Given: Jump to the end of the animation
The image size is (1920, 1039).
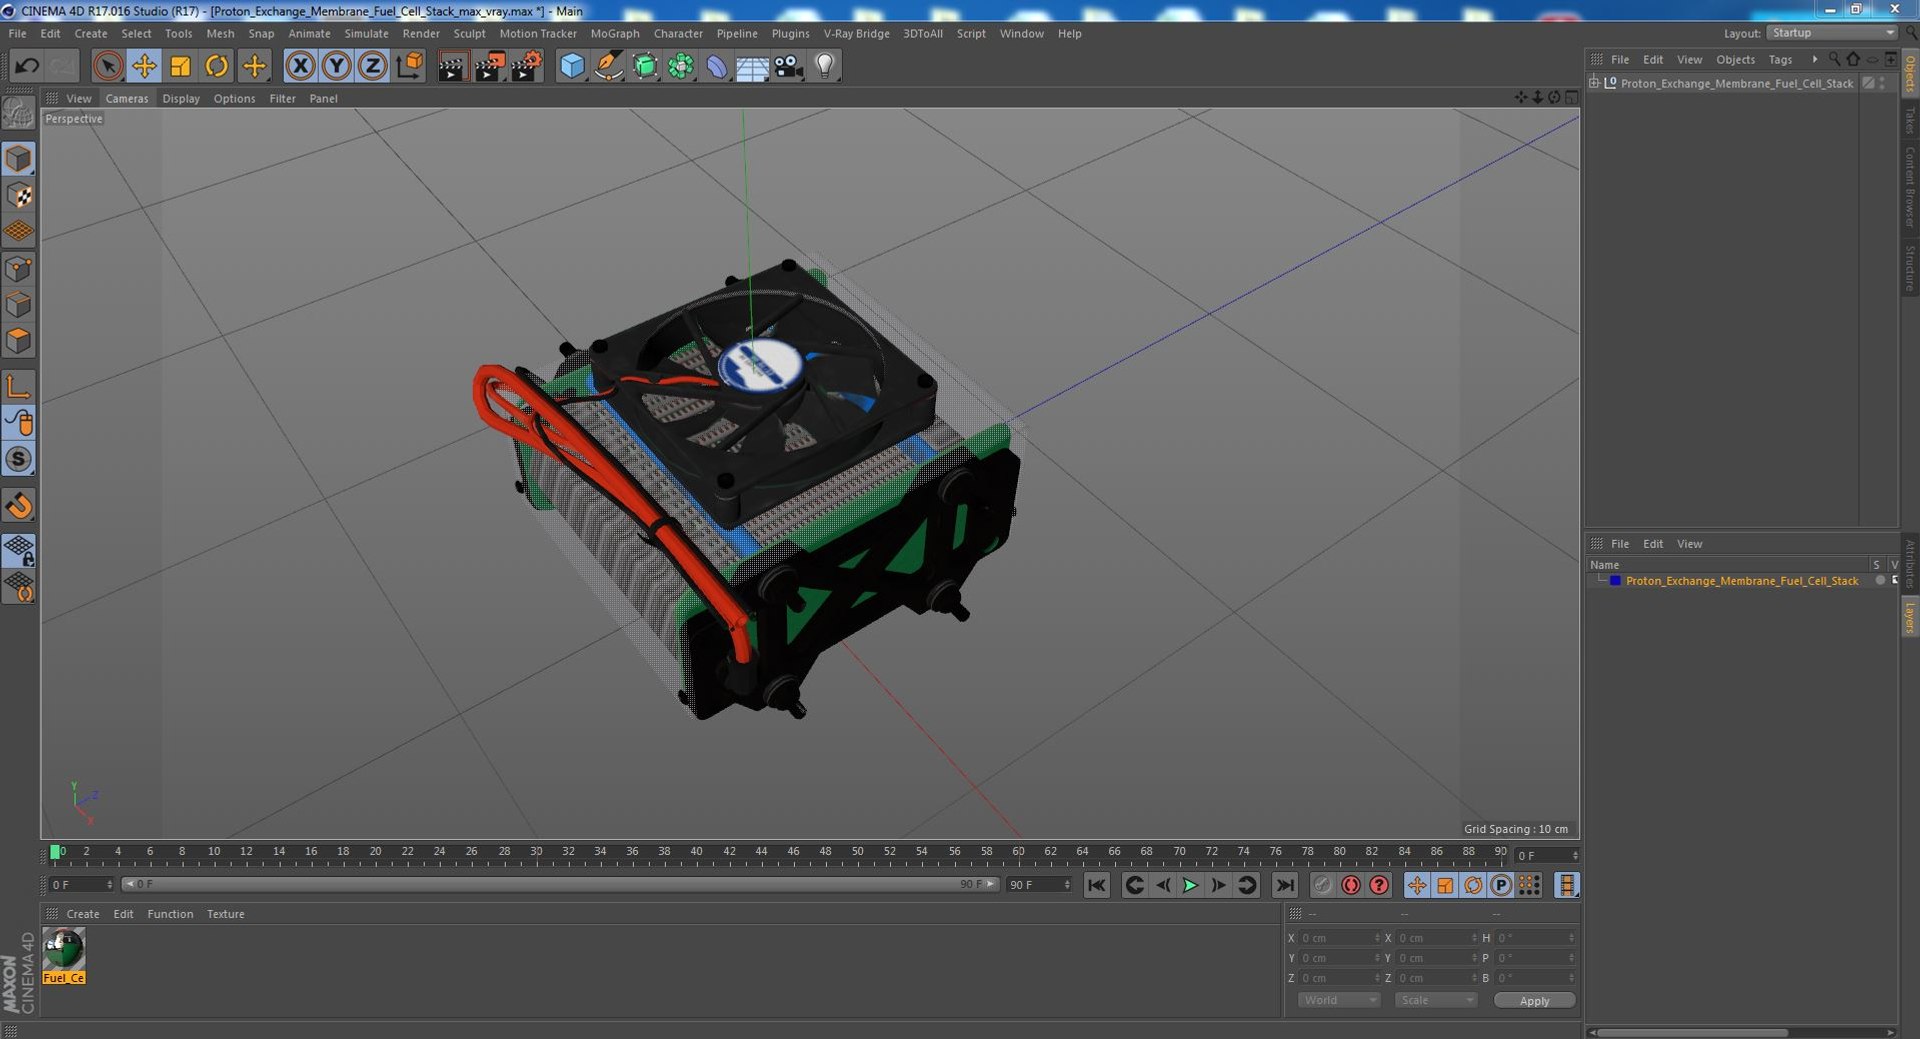Looking at the screenshot, I should pyautogui.click(x=1285, y=885).
